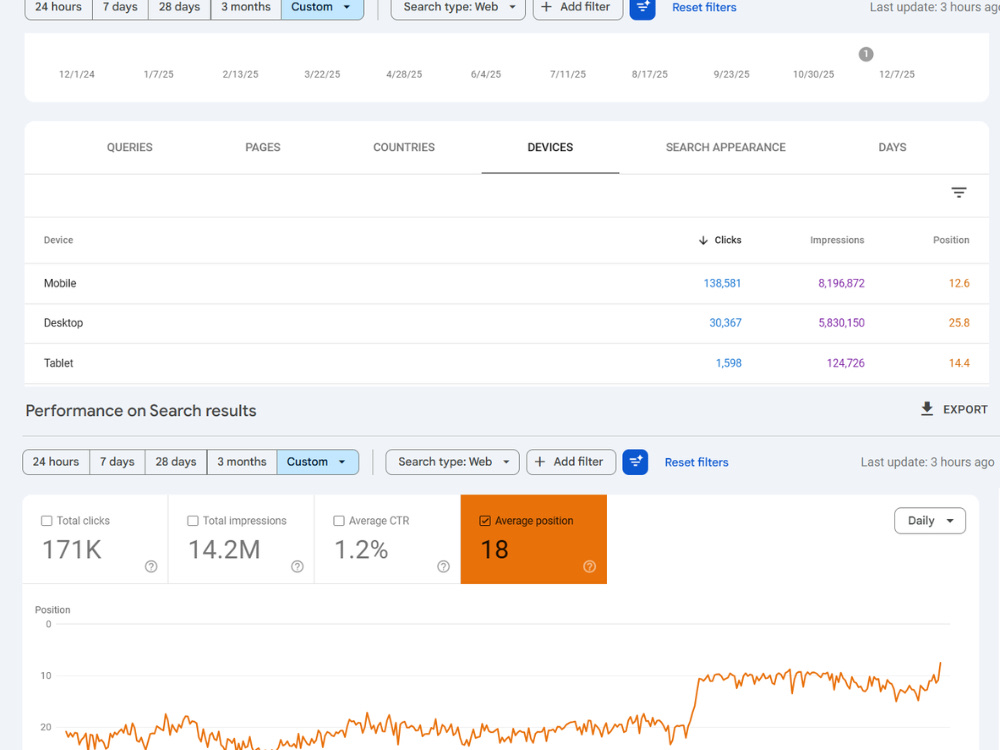
Task: Click the Average position help question mark
Action: pos(589,566)
